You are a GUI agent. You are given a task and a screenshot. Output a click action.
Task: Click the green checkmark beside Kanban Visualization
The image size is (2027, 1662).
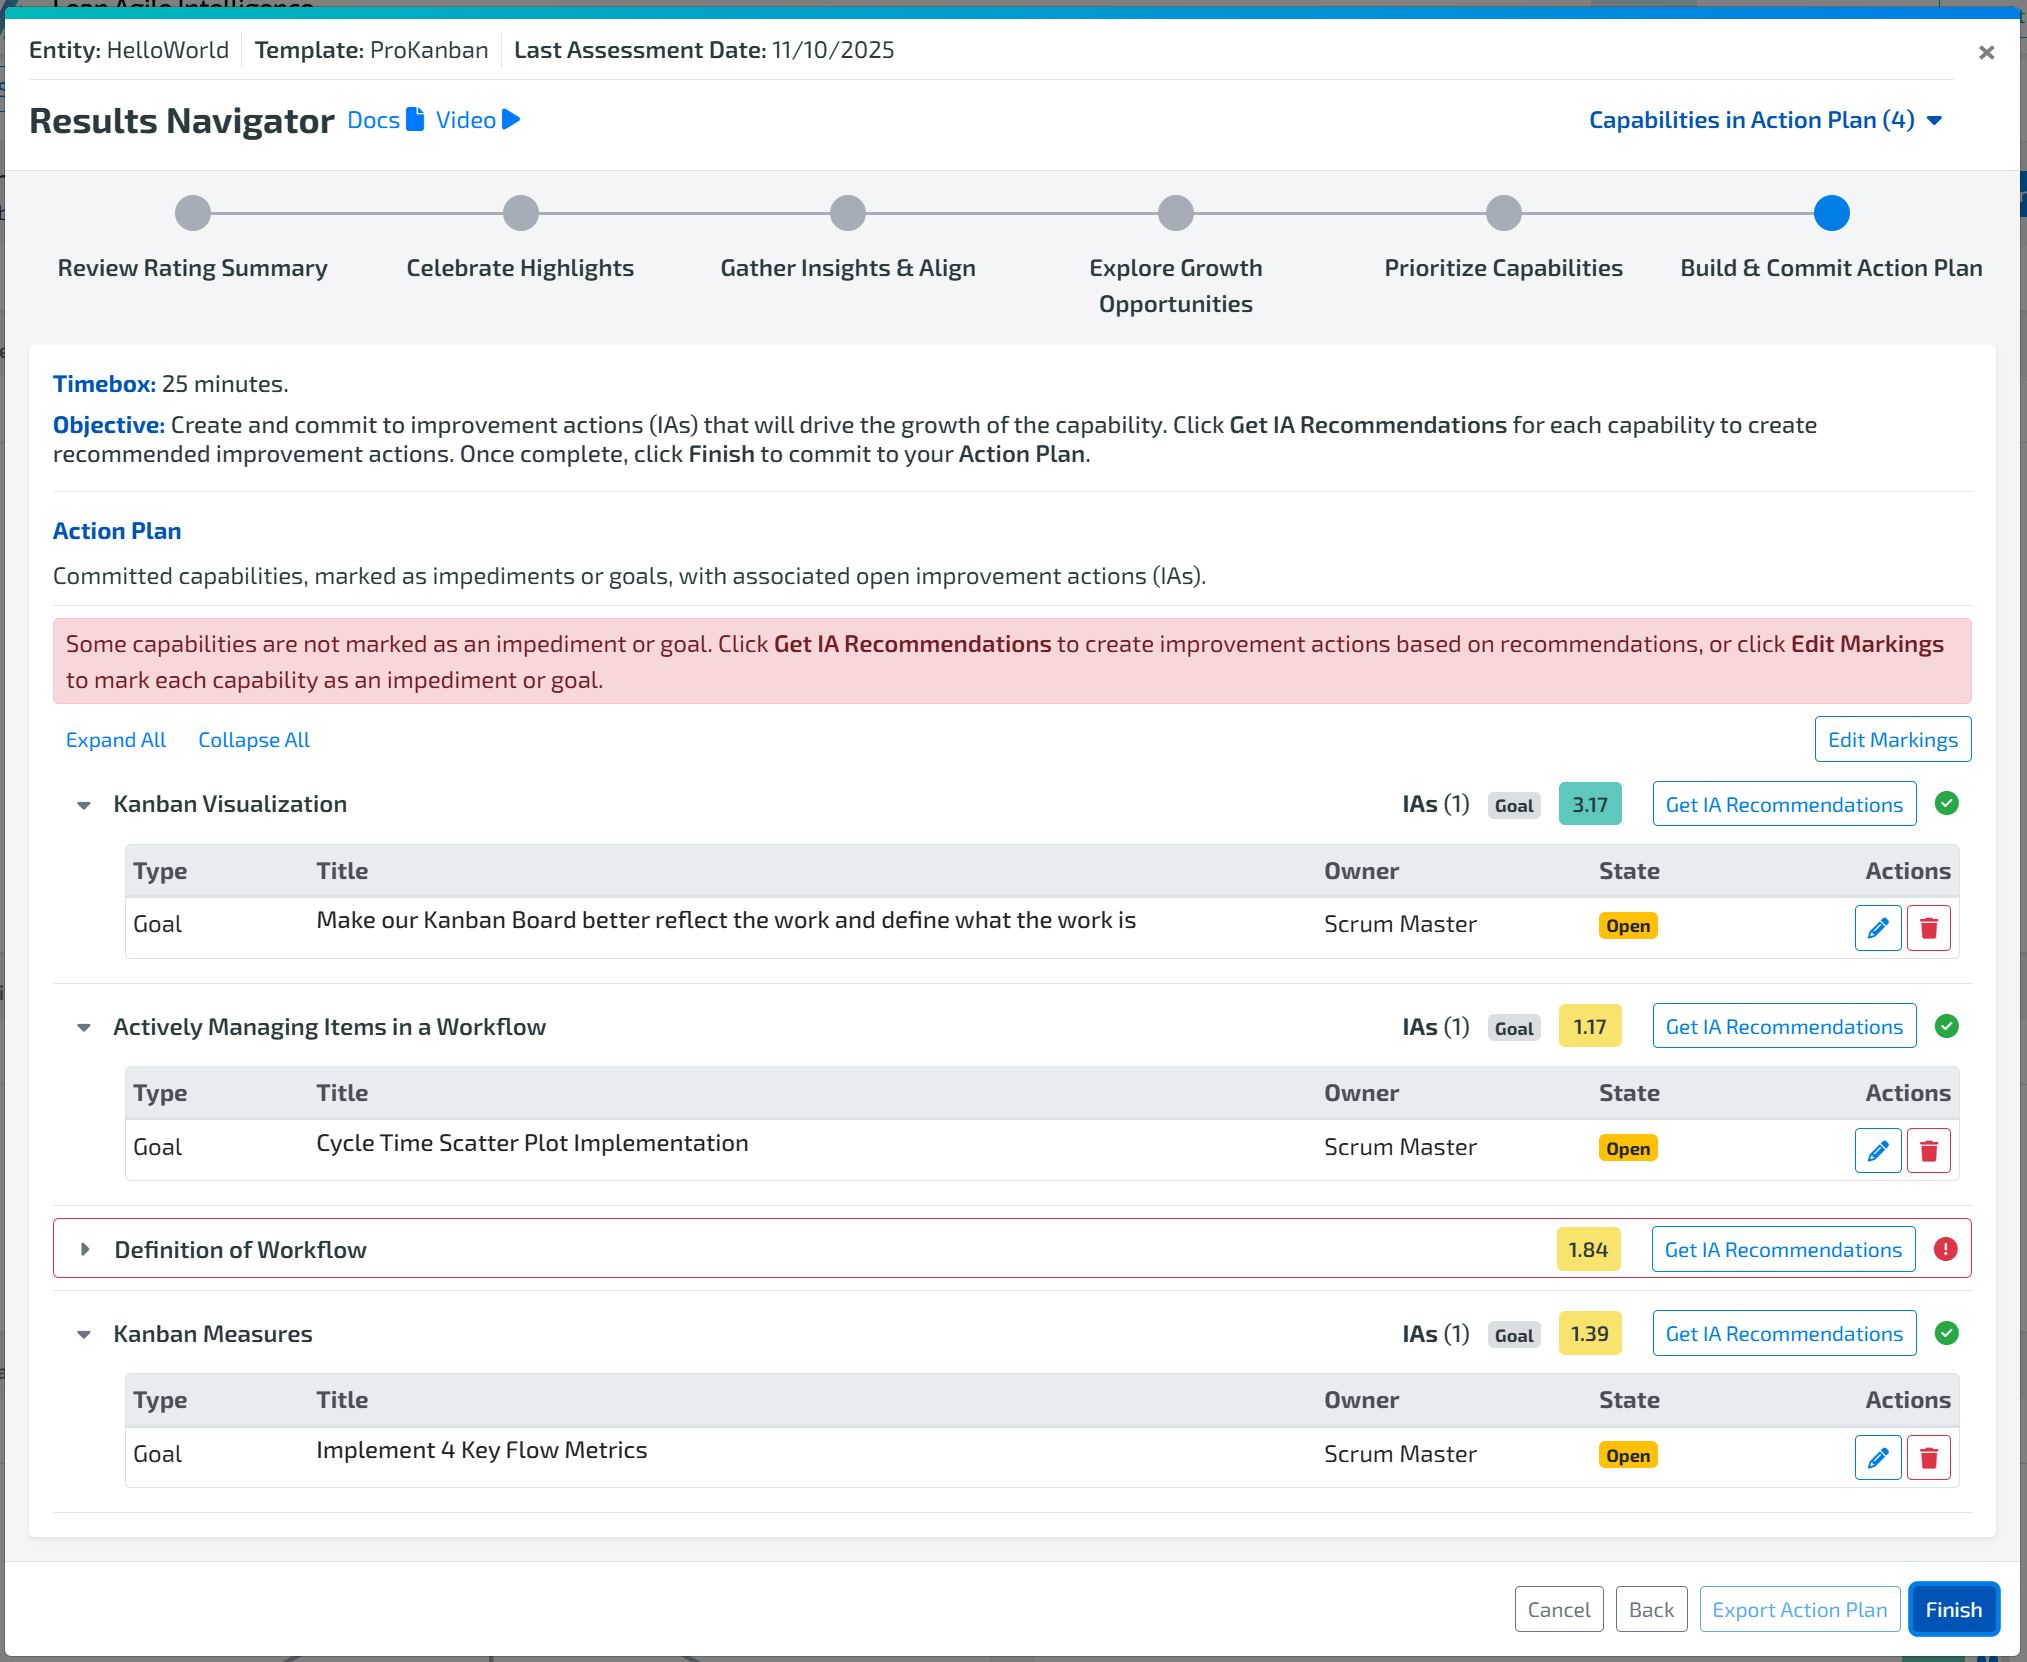pos(1946,804)
